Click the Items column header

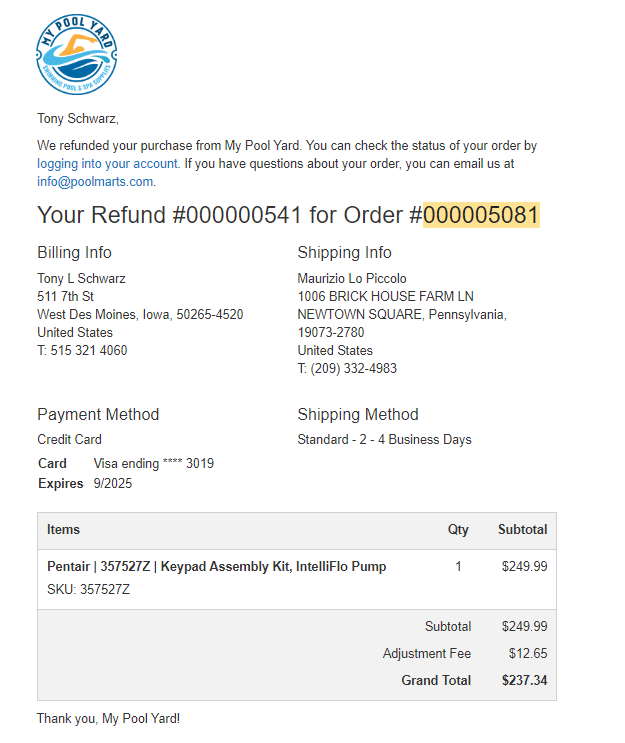point(63,529)
